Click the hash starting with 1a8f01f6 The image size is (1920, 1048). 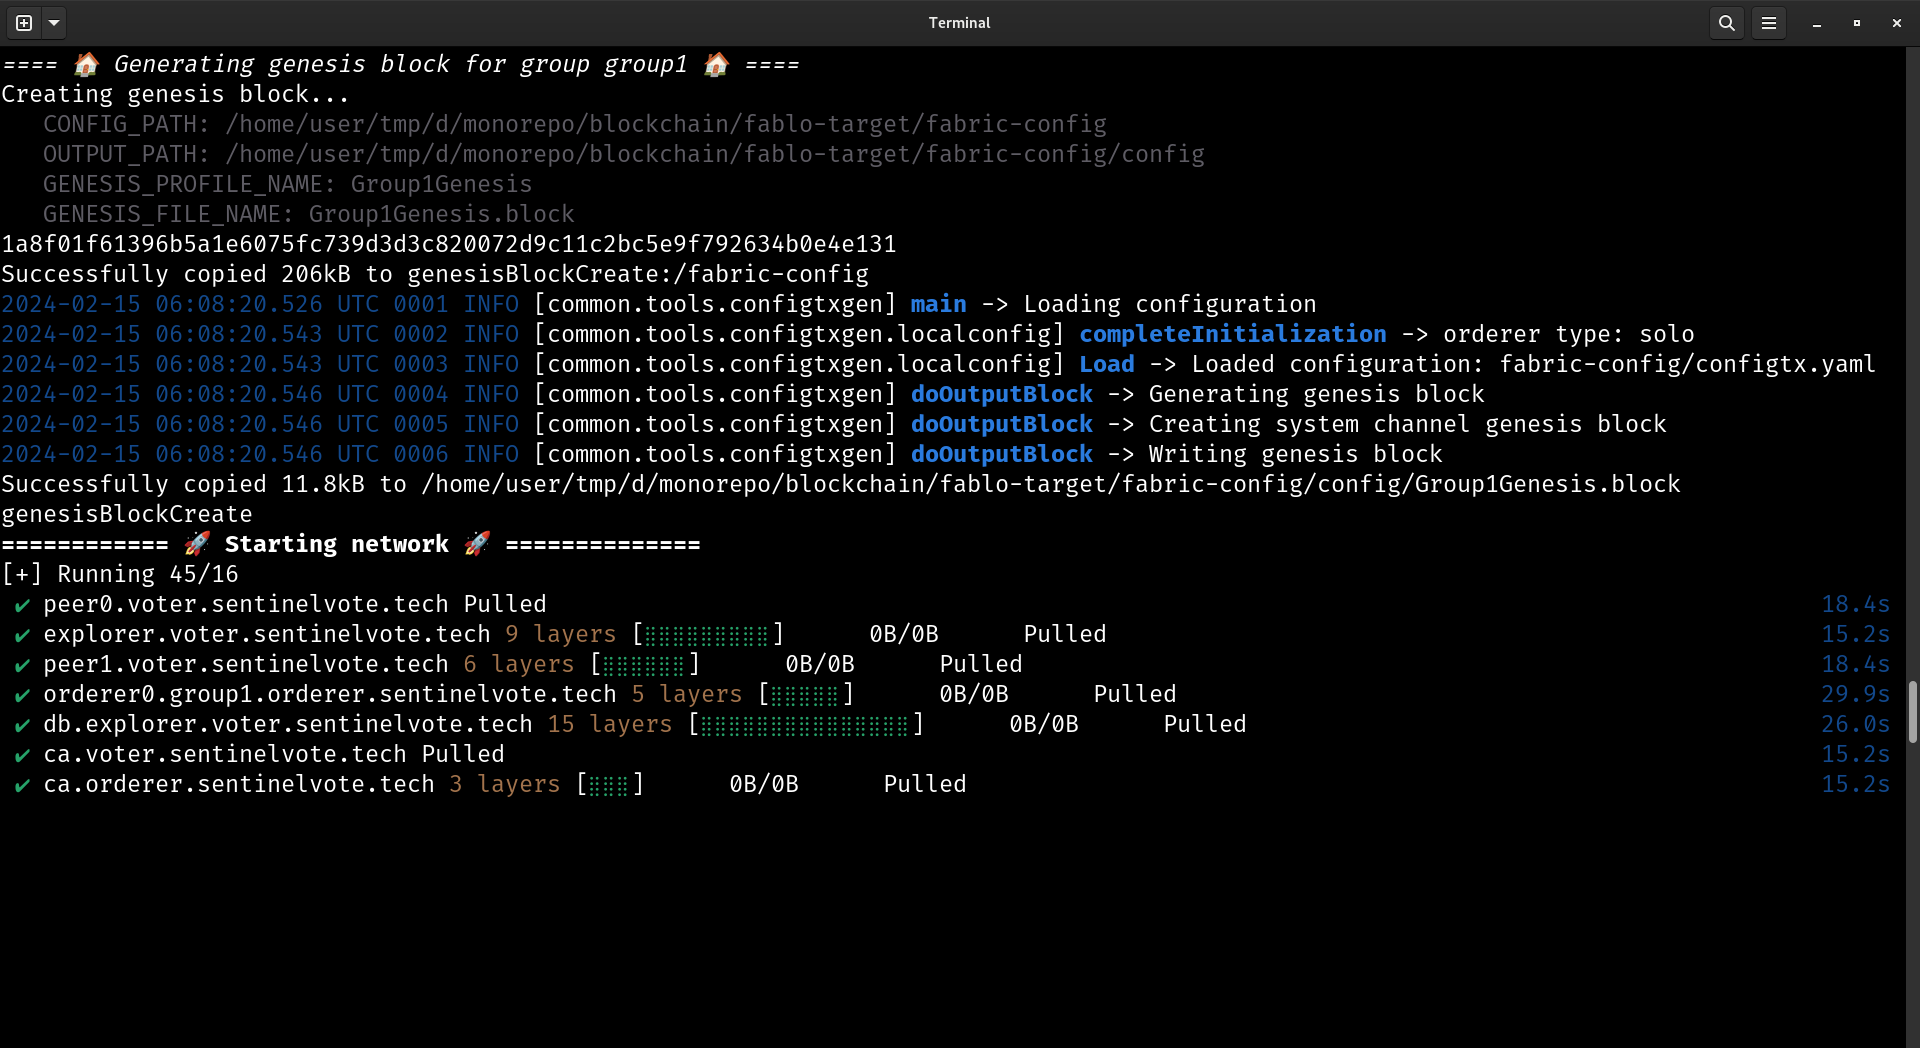(x=448, y=244)
